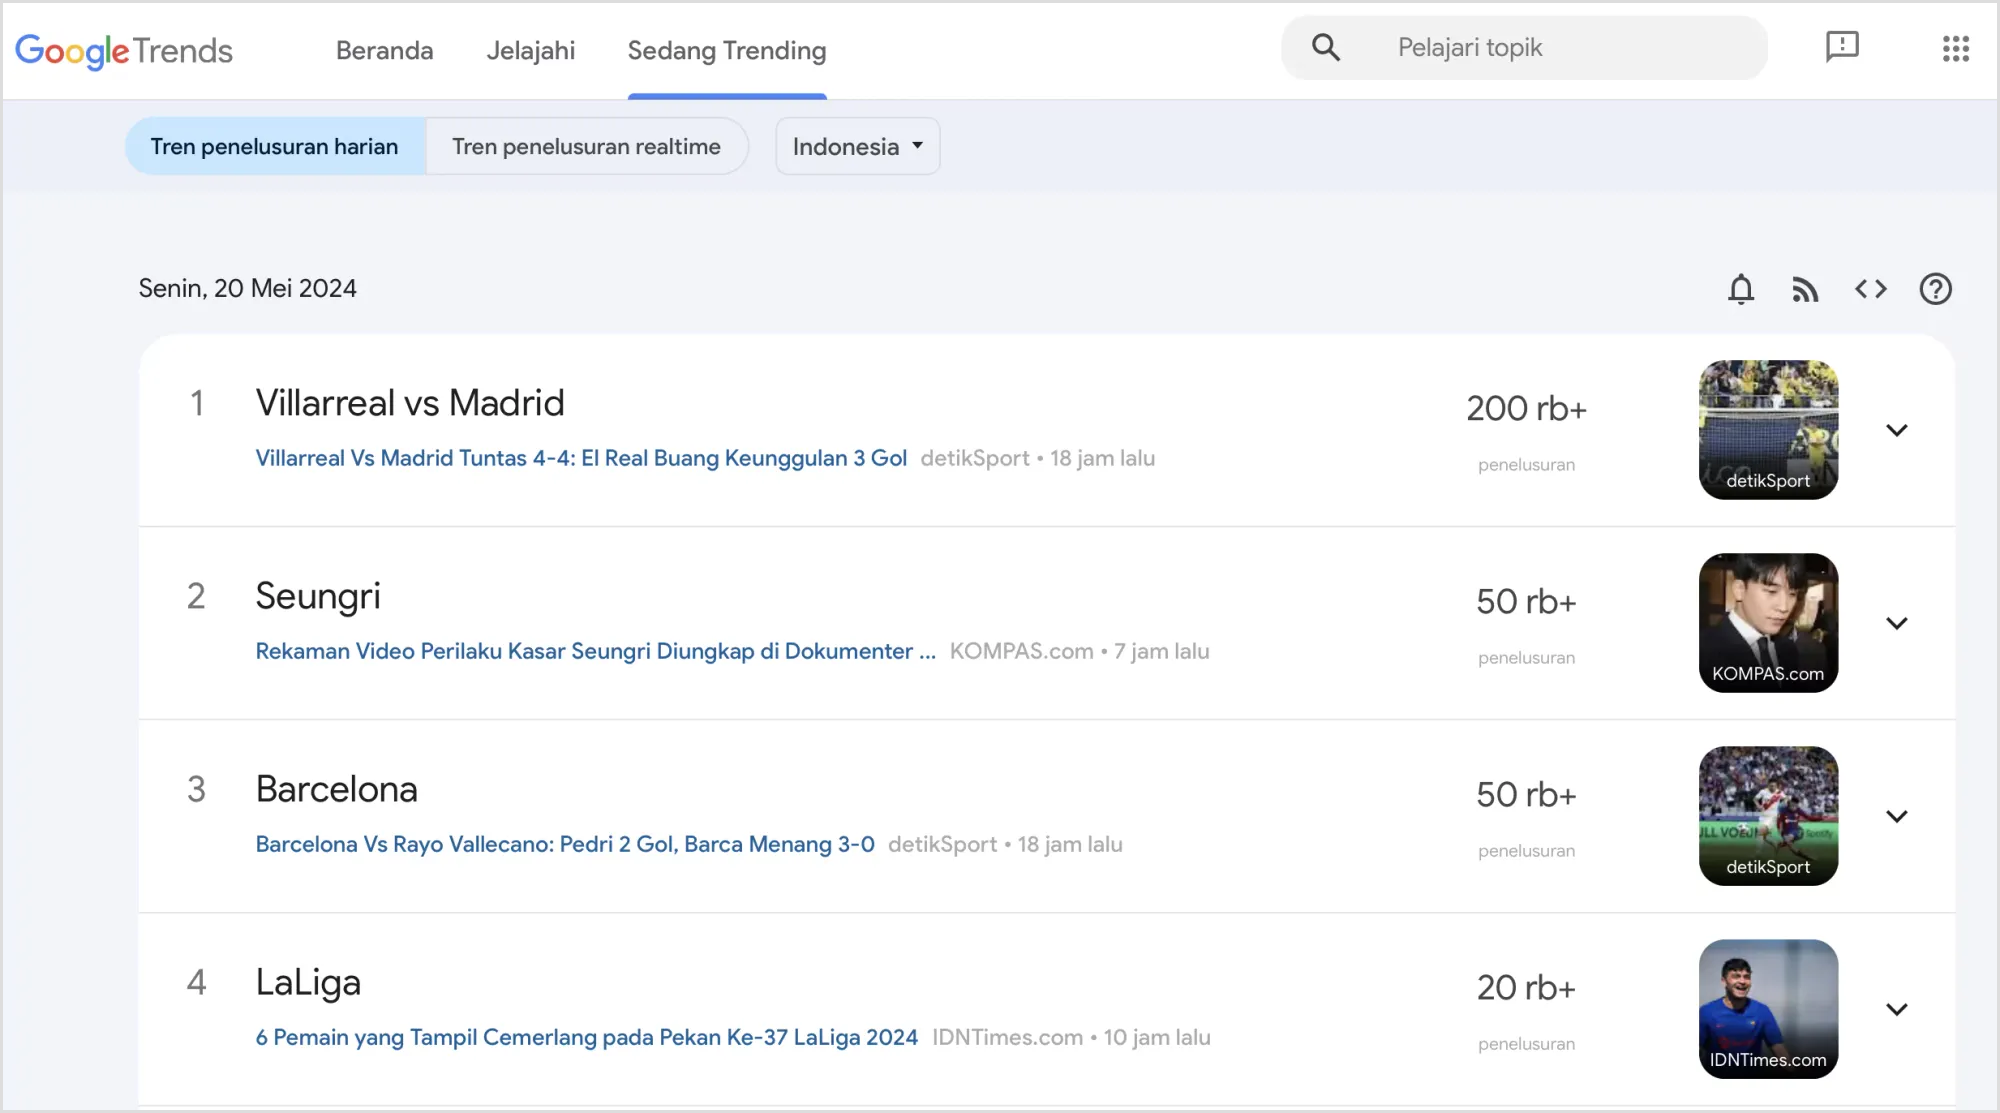Screen dimensions: 2000x1113
Task: Click the IDNTimes.com thumbnail for LaLiga
Action: (1768, 1009)
